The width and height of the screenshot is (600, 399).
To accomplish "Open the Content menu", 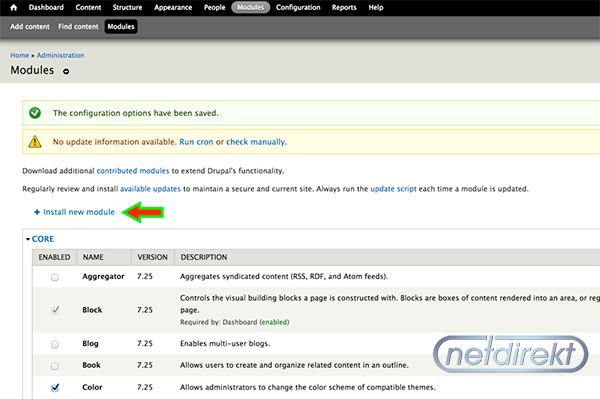I will tap(88, 7).
